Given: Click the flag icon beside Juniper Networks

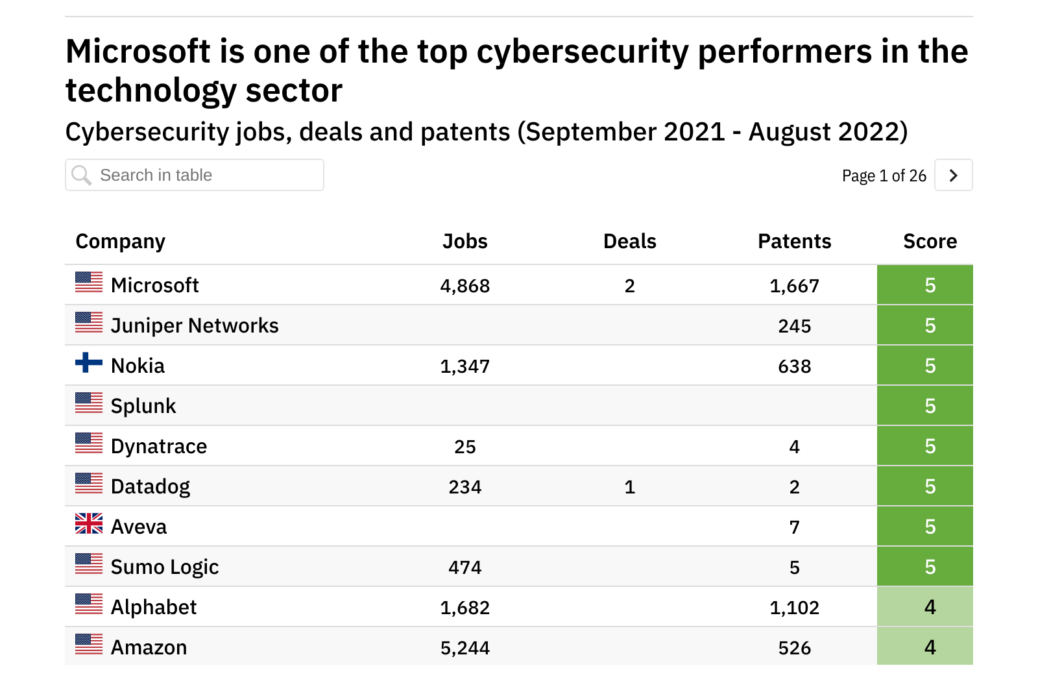Looking at the screenshot, I should (89, 323).
